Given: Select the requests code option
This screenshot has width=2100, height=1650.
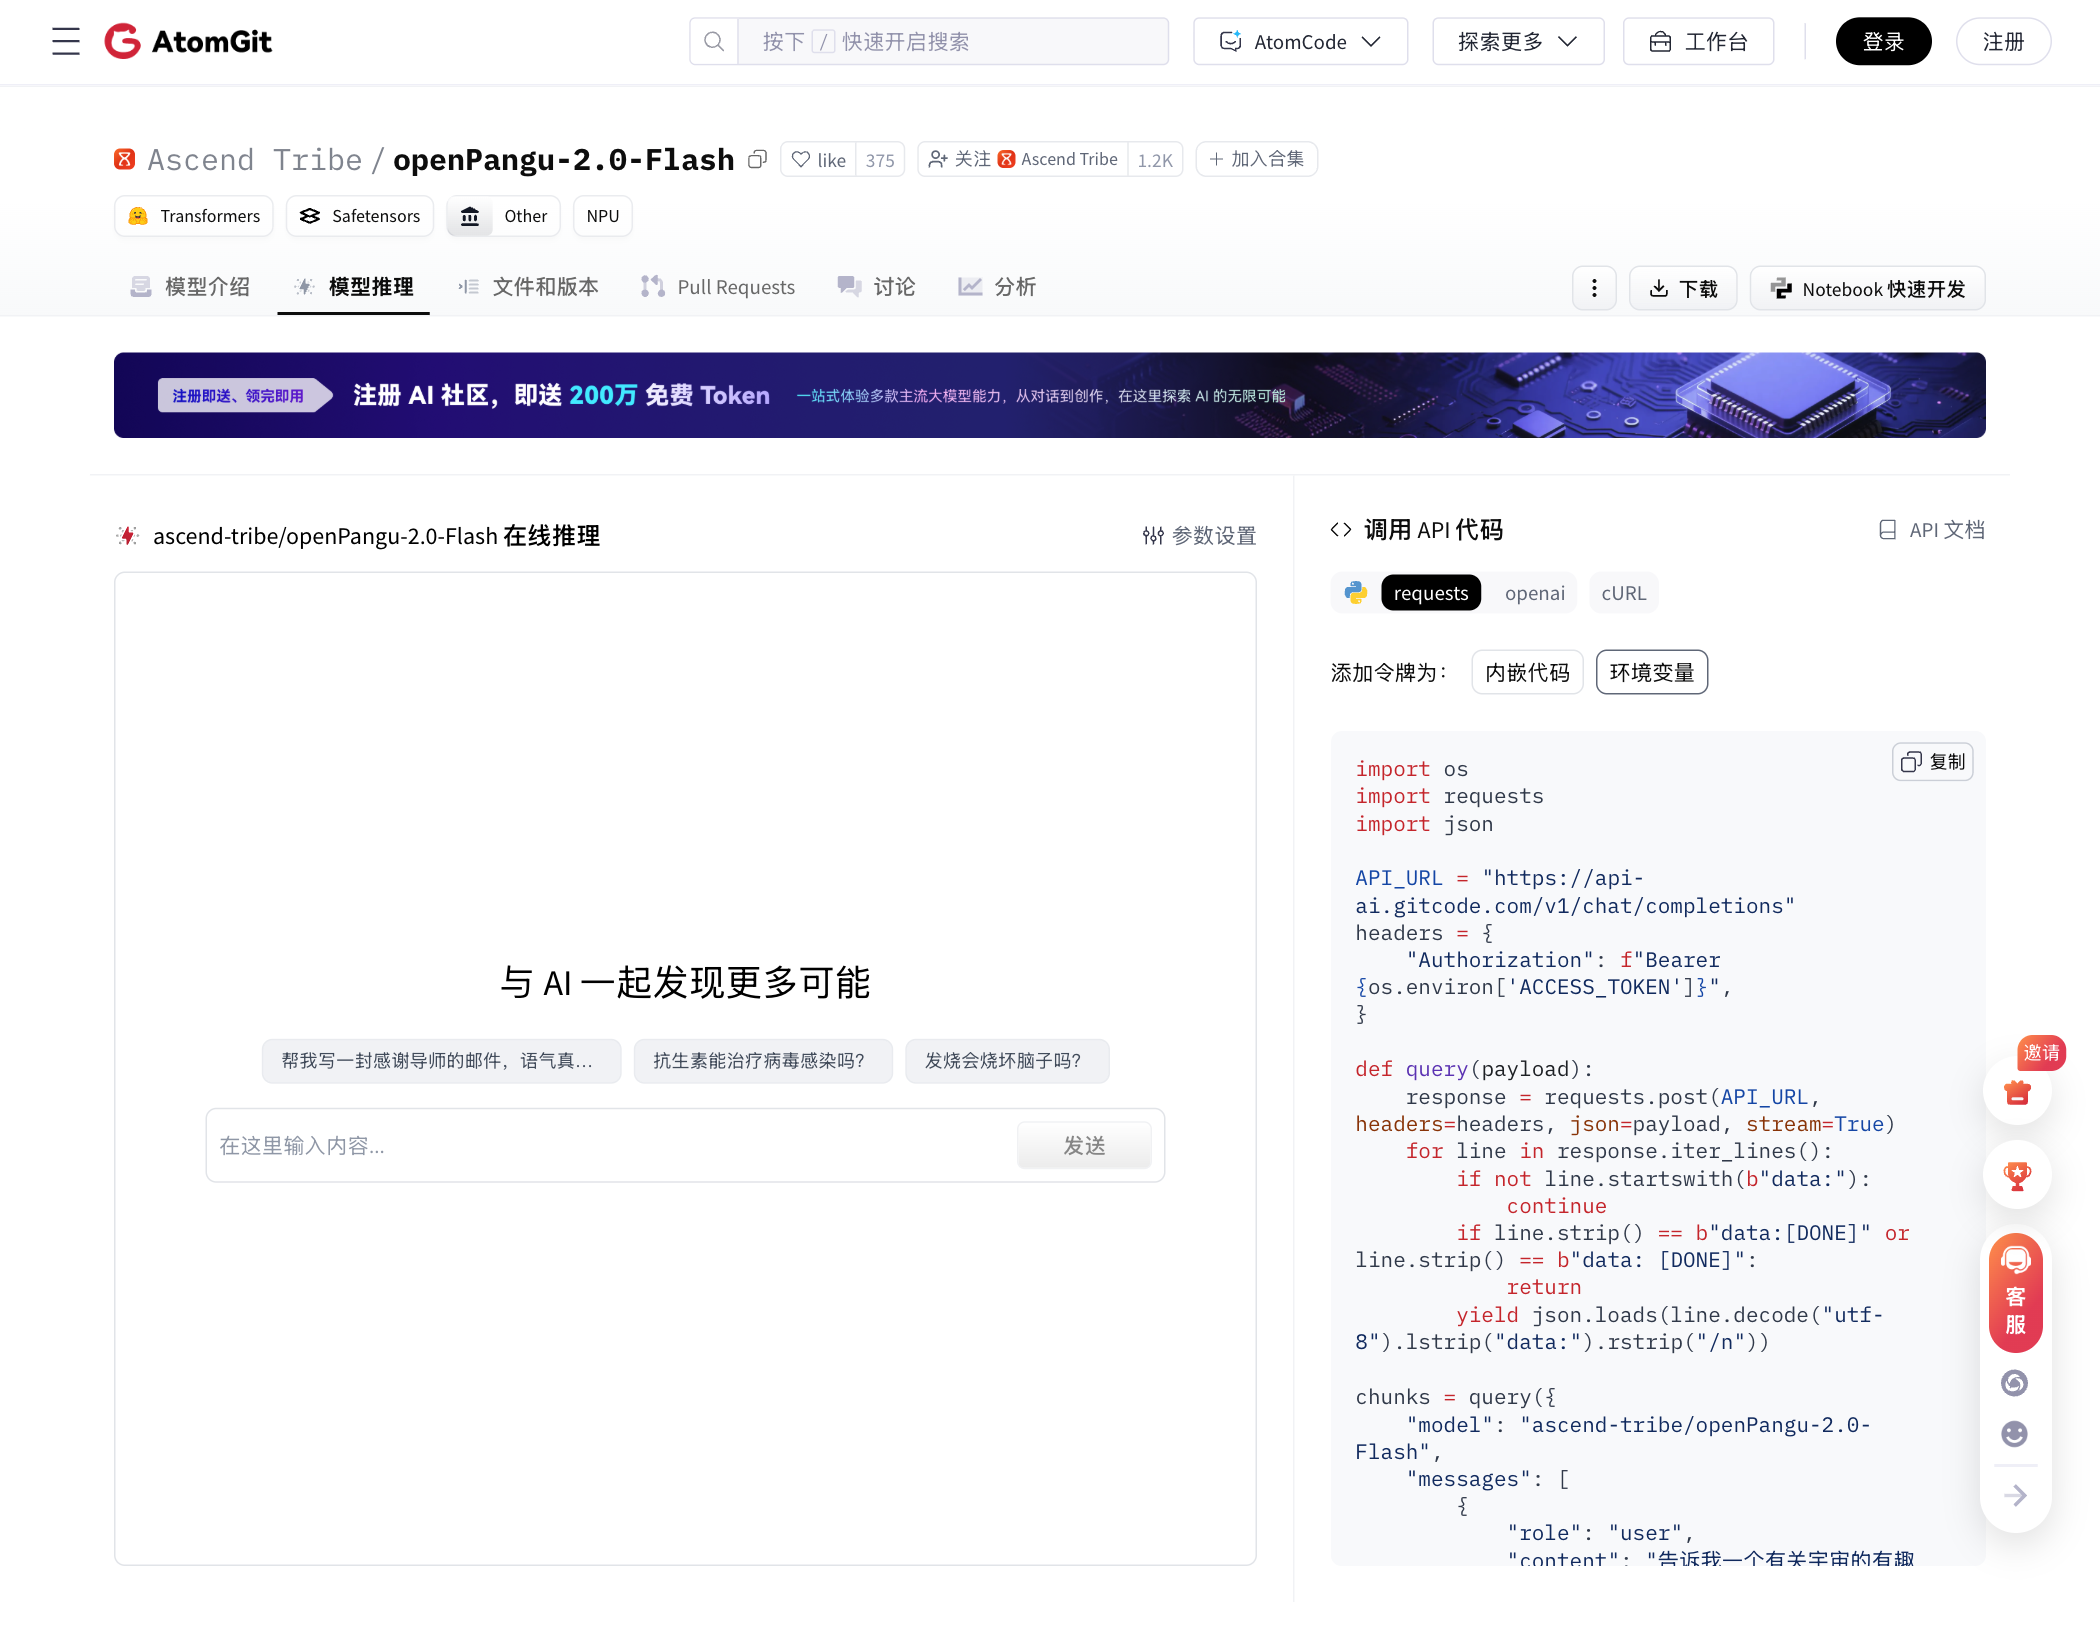Looking at the screenshot, I should [1431, 593].
